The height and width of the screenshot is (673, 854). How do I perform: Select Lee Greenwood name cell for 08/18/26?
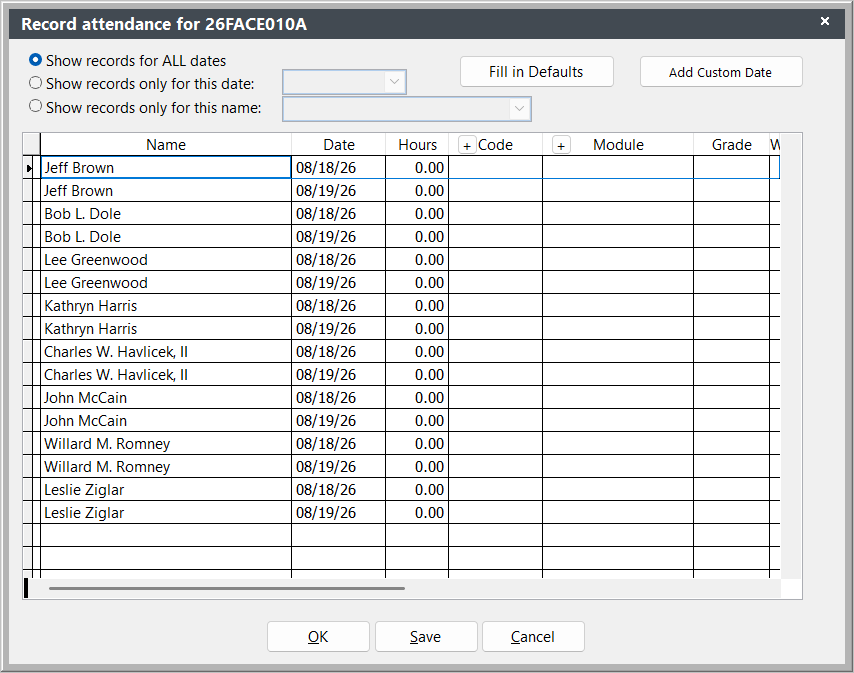point(166,260)
